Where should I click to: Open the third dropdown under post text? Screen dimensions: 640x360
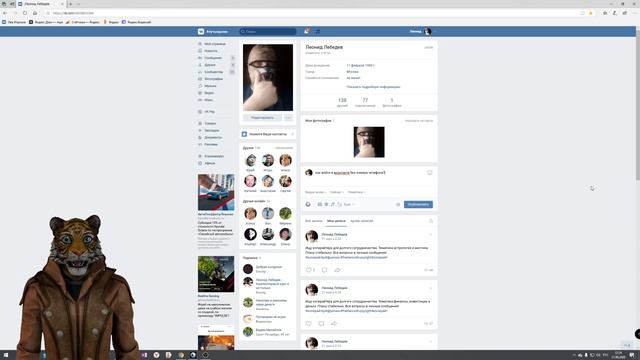point(357,192)
